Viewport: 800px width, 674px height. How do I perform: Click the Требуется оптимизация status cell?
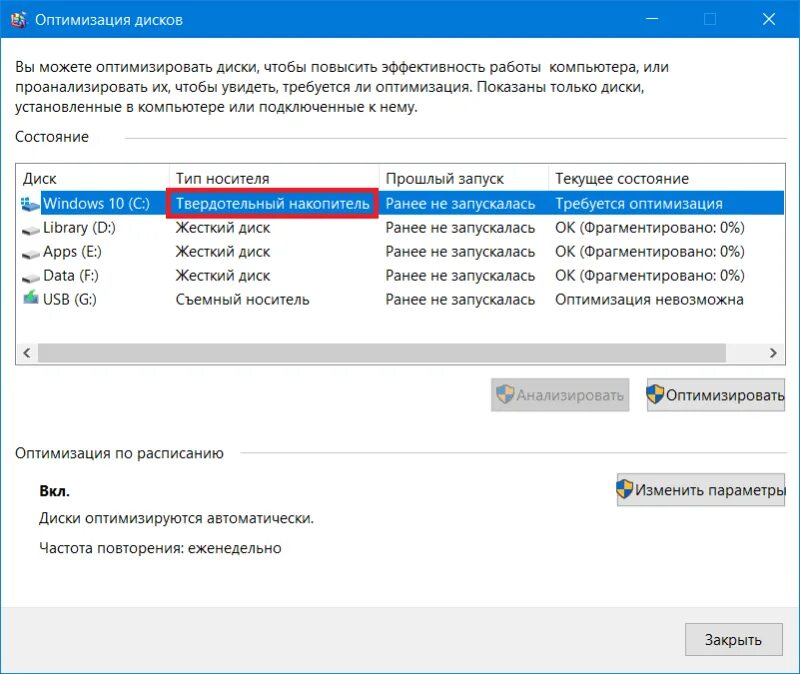pyautogui.click(x=639, y=204)
